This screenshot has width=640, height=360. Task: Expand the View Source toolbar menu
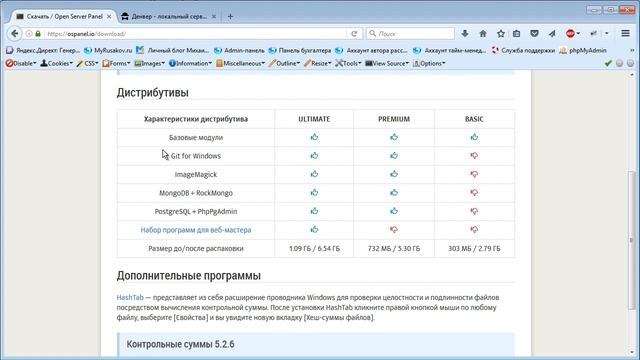click(x=387, y=63)
